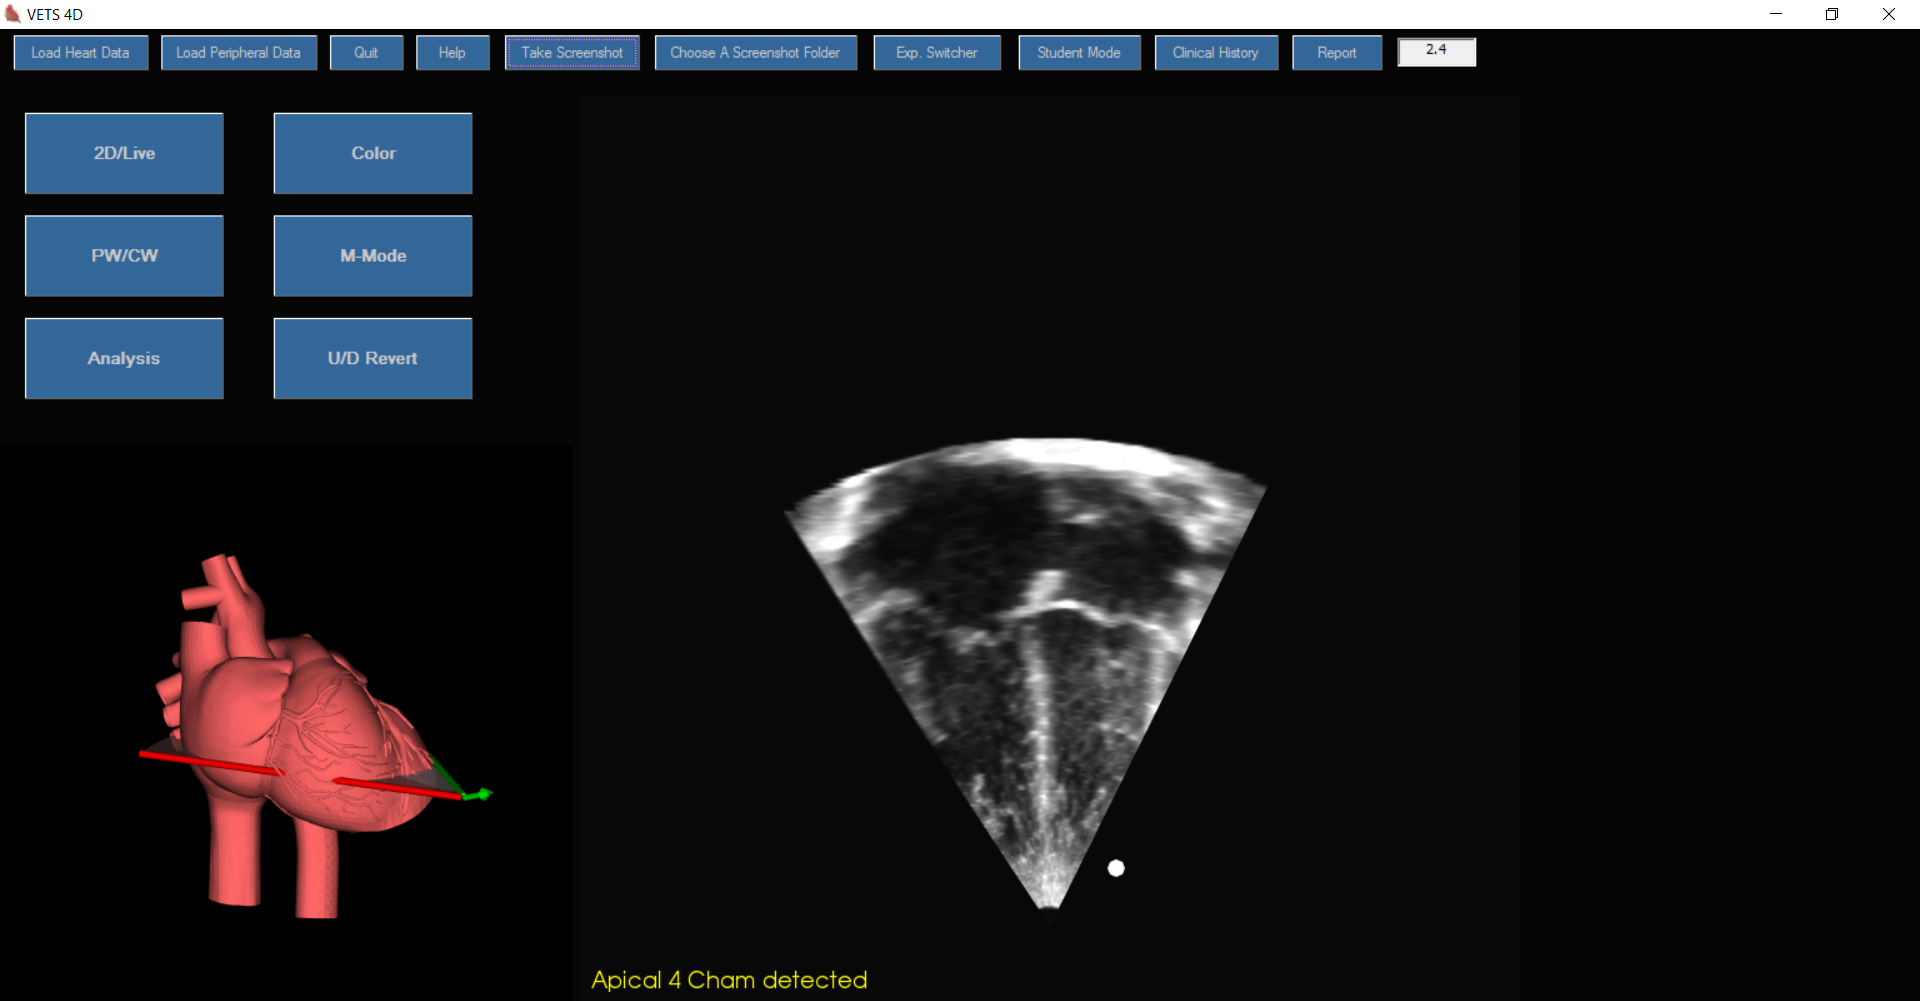1920x1001 pixels.
Task: Select PW/CW Doppler mode
Action: [x=124, y=256]
